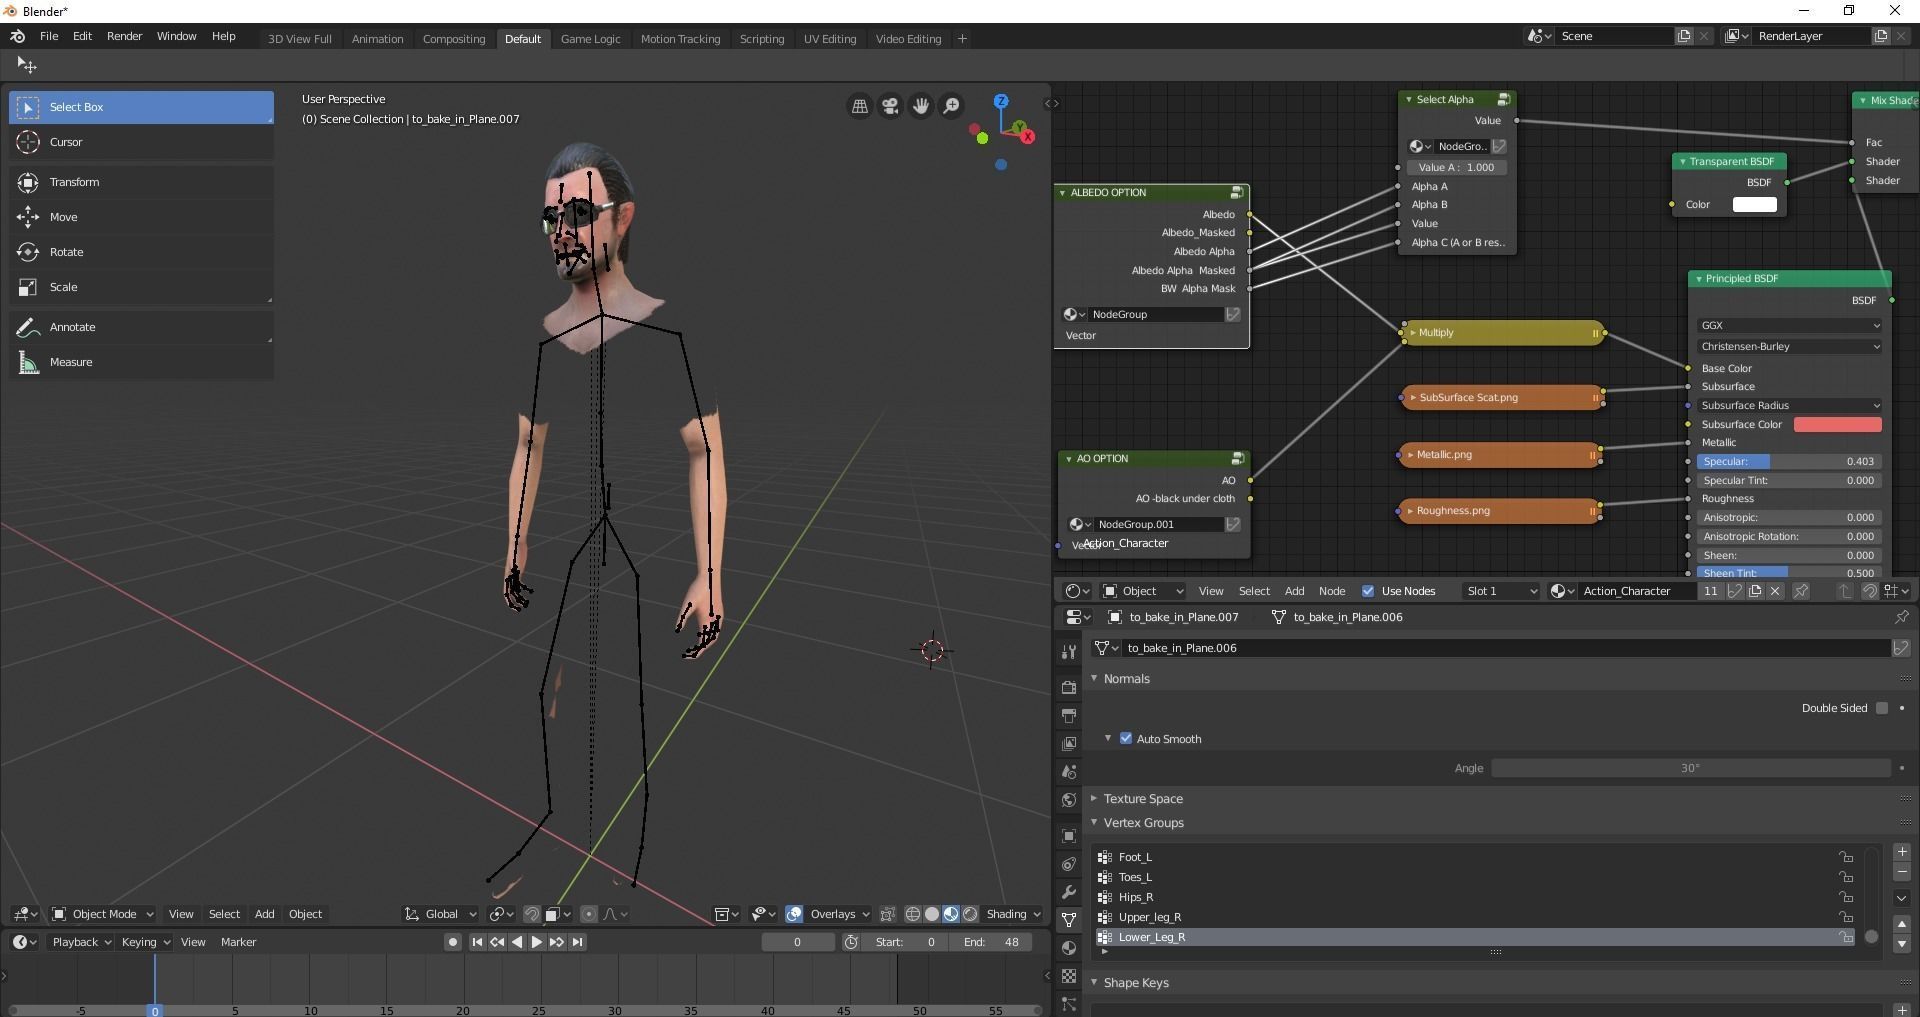Collapse the Vertex Groups panel

(x=1094, y=823)
